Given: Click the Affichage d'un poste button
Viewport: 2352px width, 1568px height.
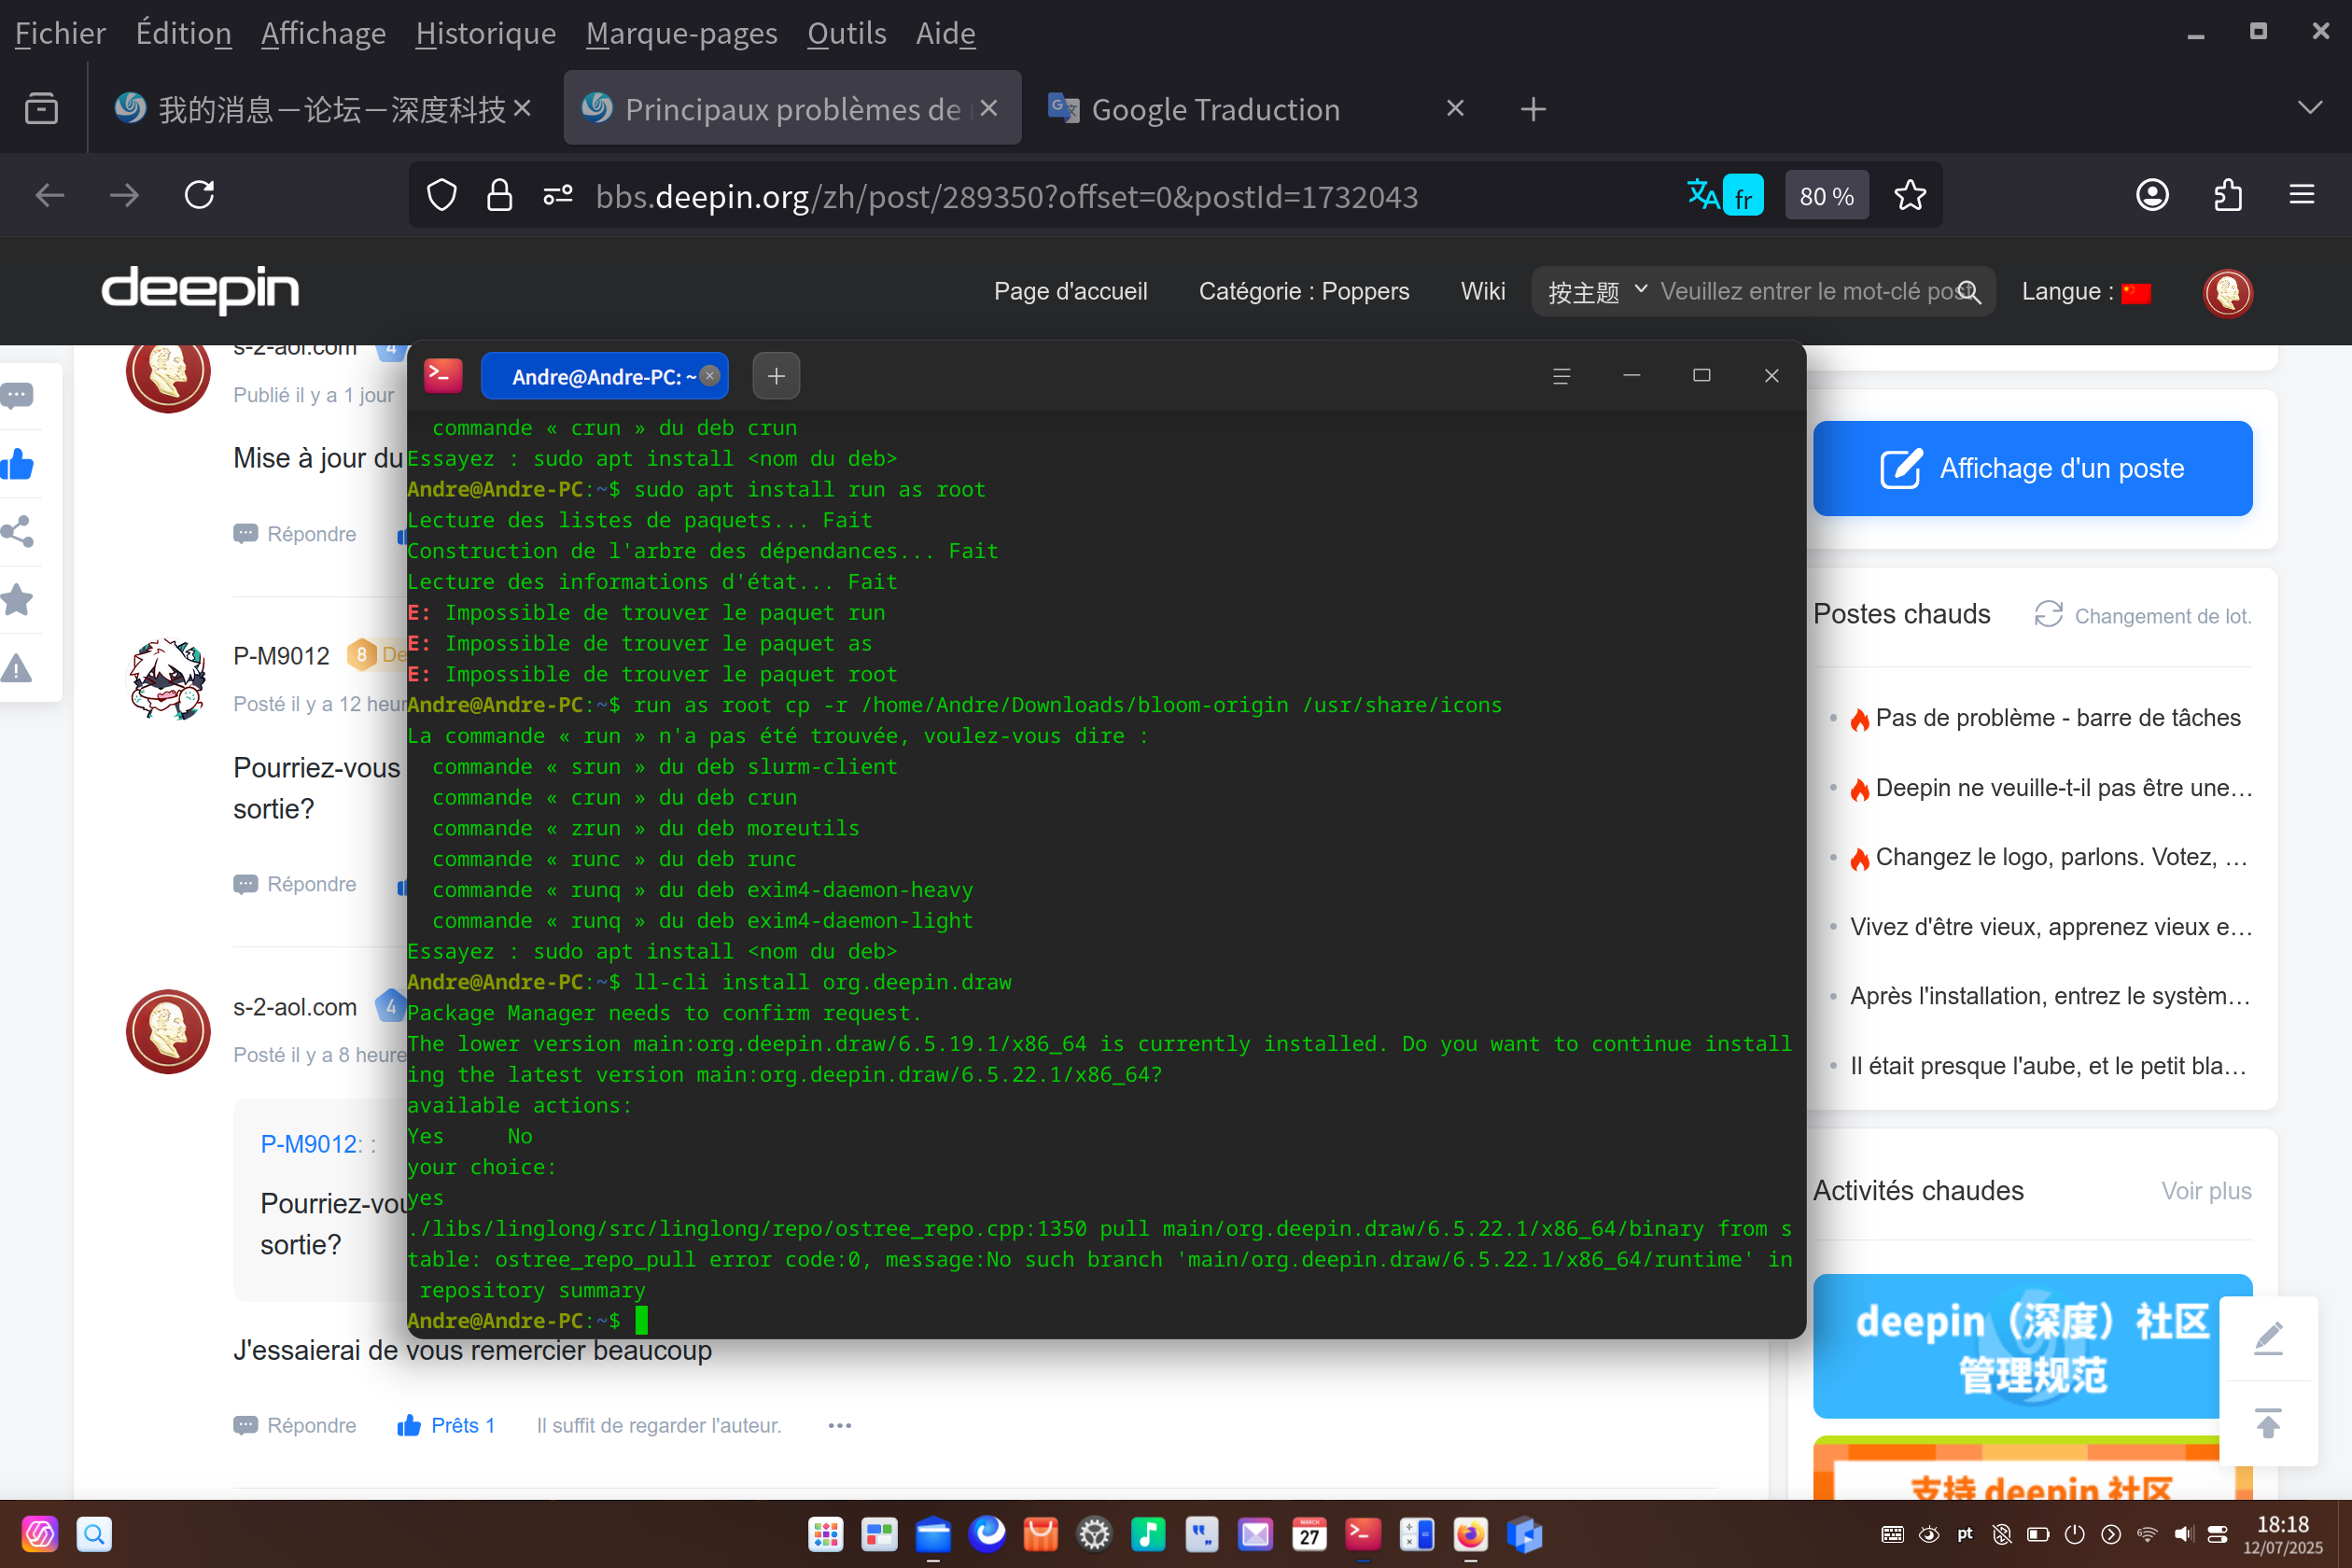Looking at the screenshot, I should 2032,468.
